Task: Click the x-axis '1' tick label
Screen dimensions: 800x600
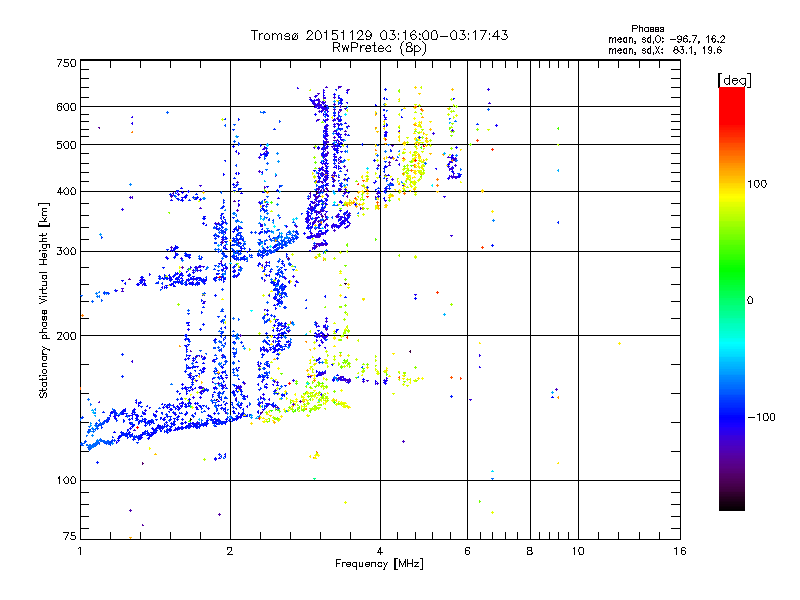Action: coord(80,551)
